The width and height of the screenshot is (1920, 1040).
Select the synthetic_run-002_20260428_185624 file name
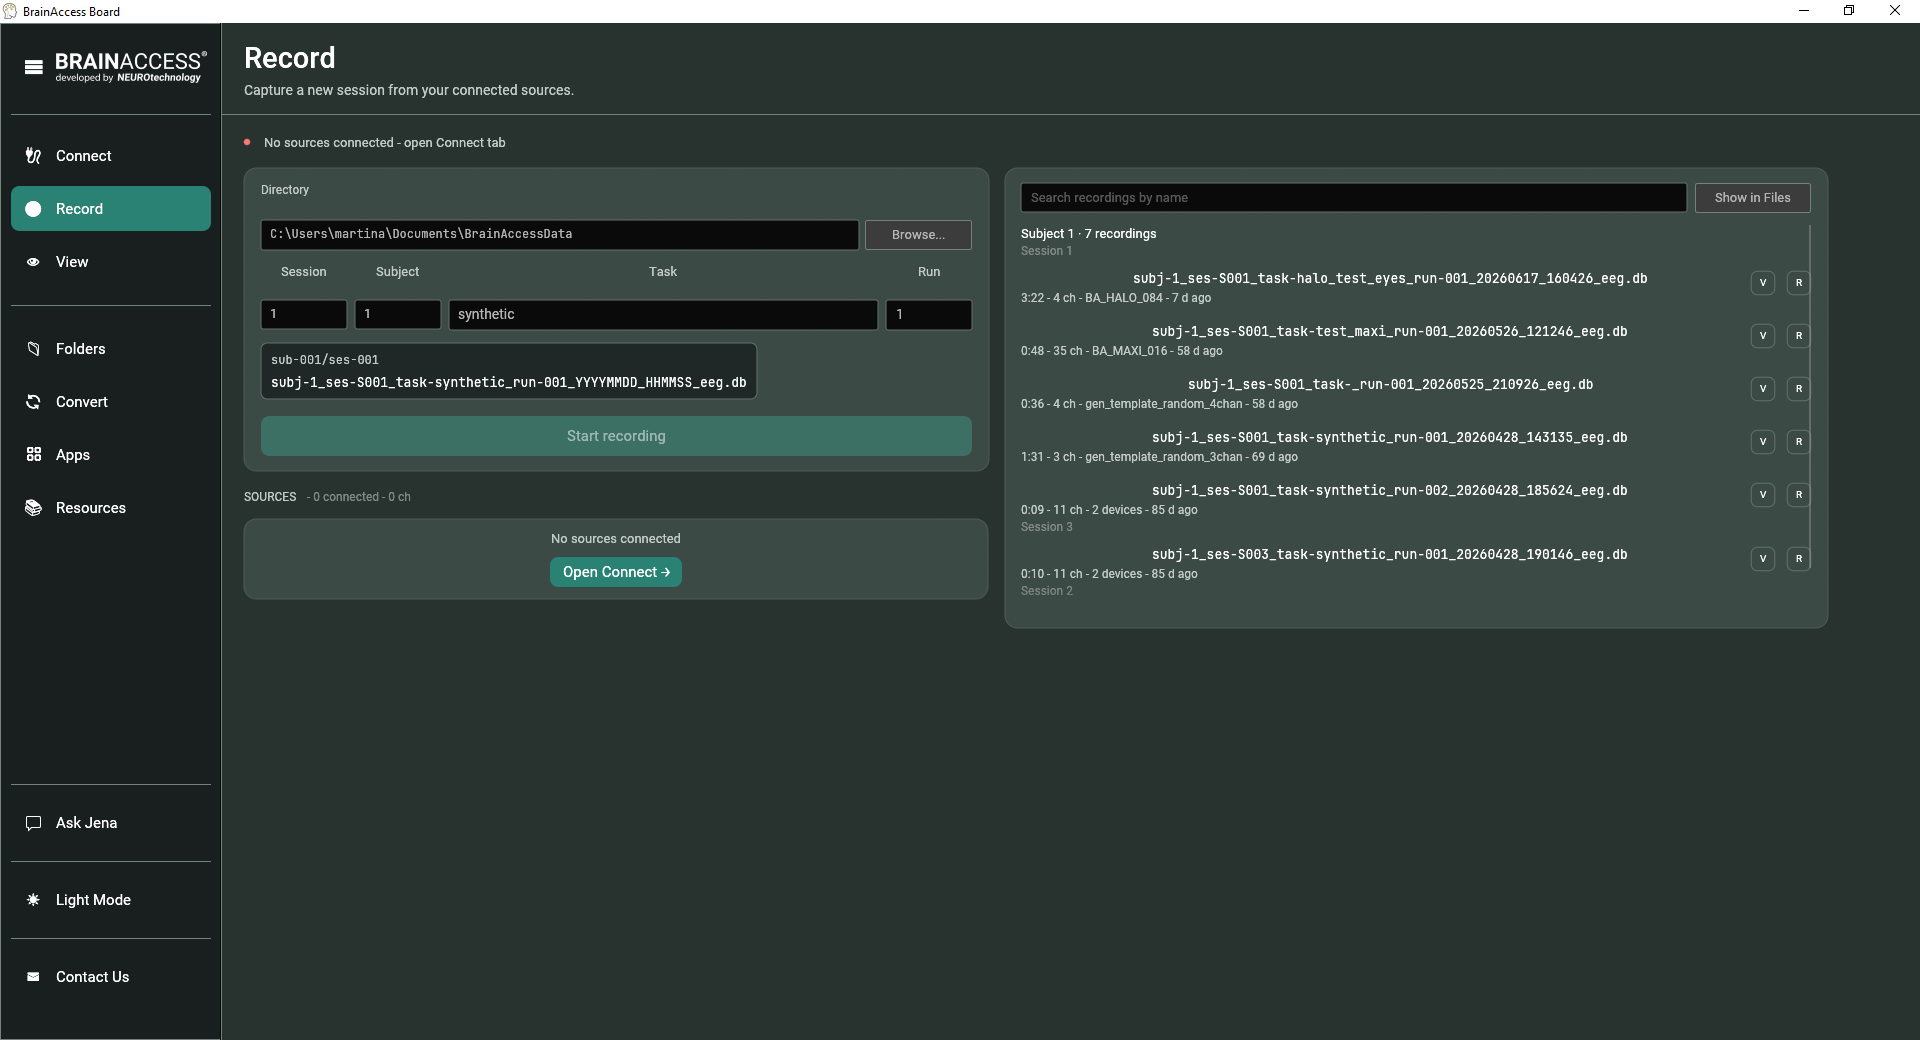[x=1390, y=491]
